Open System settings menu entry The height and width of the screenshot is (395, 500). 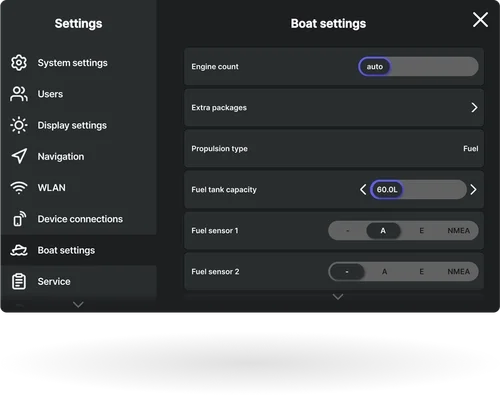pyautogui.click(x=79, y=63)
